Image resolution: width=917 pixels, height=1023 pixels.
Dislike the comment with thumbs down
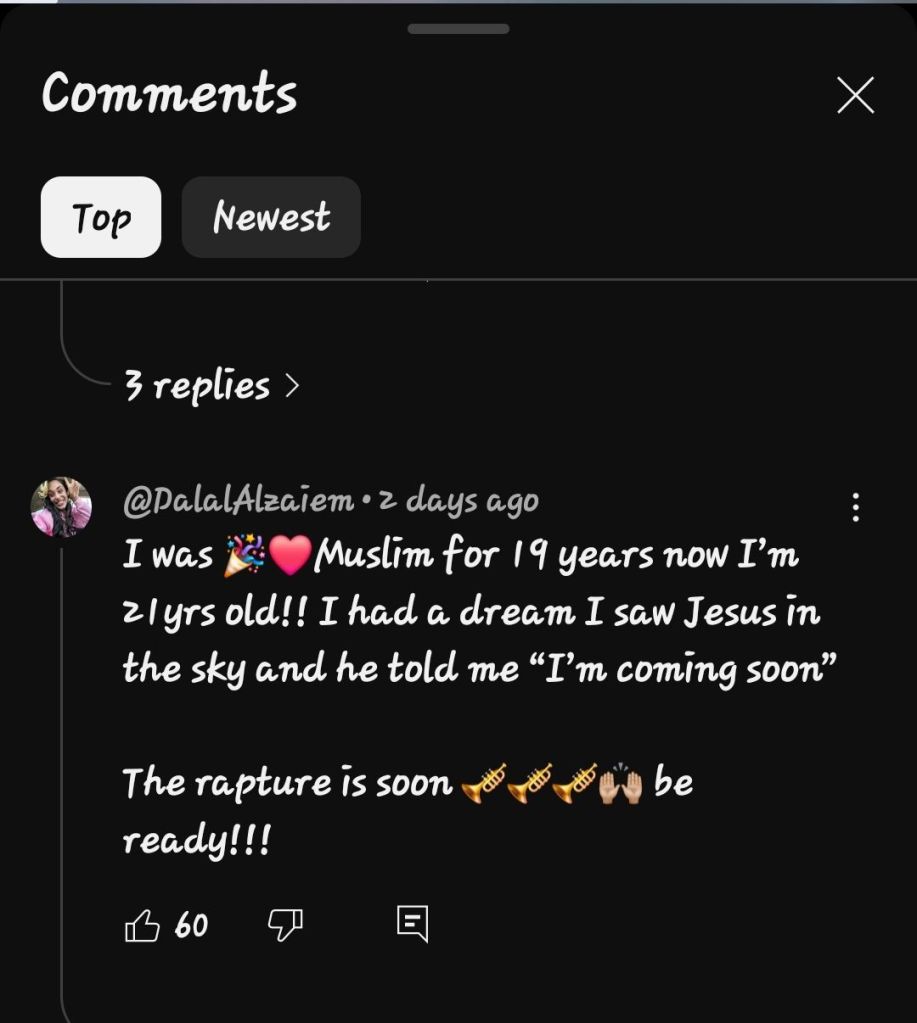(x=285, y=926)
